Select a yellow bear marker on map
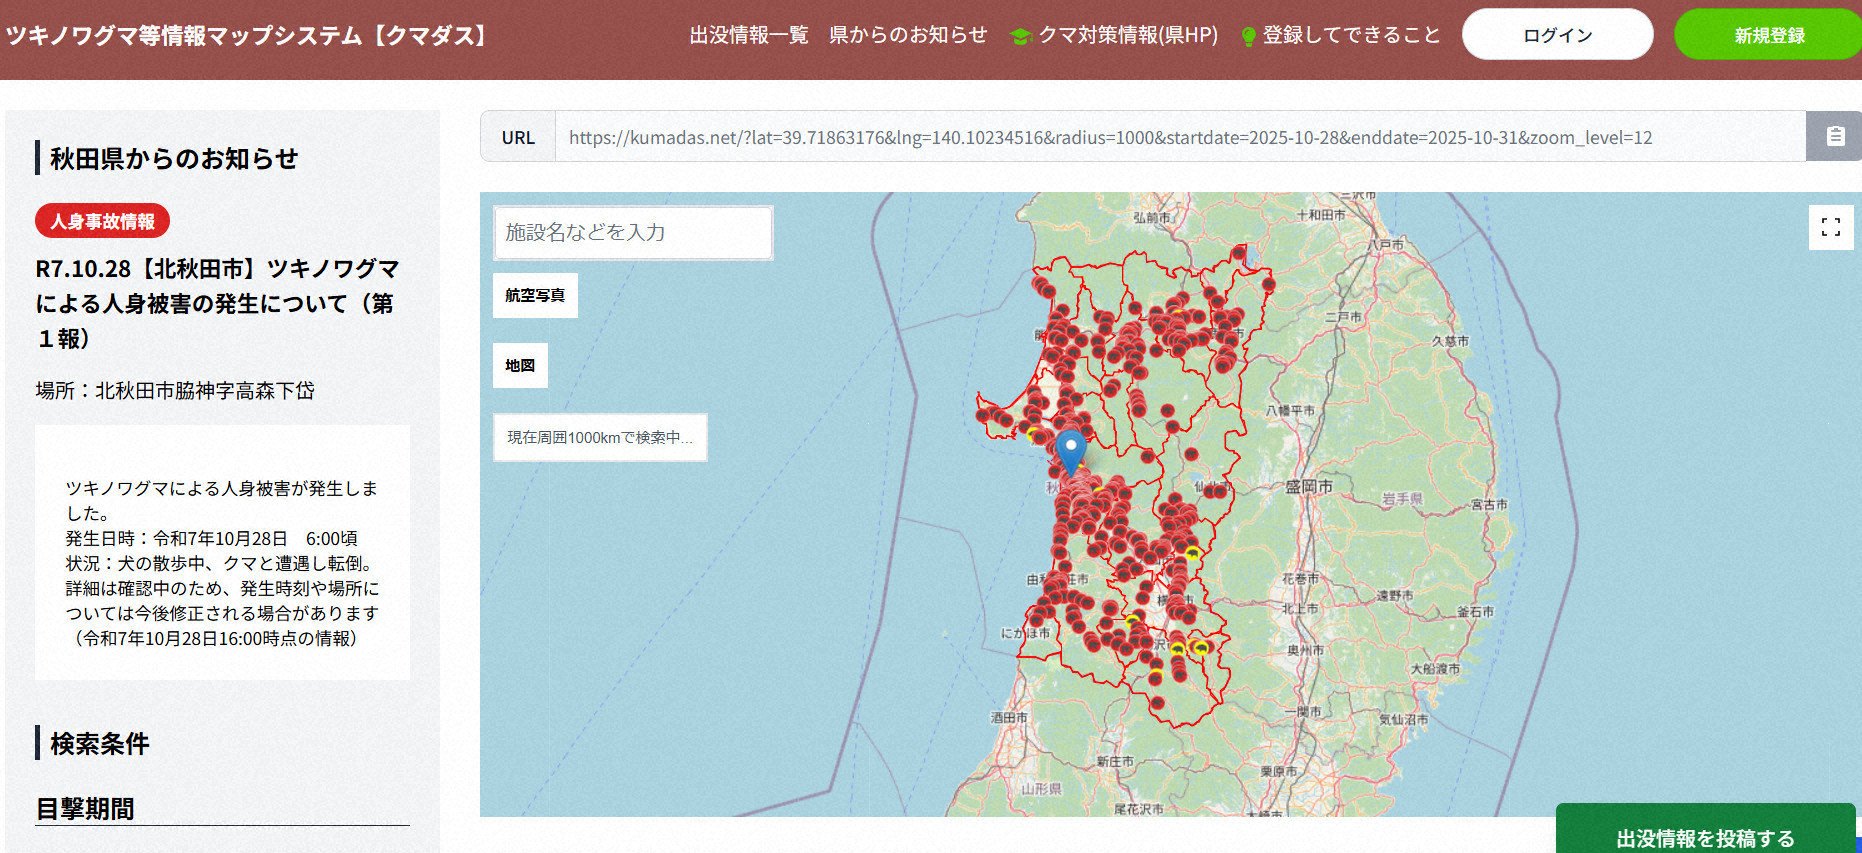This screenshot has height=853, width=1862. [1192, 553]
